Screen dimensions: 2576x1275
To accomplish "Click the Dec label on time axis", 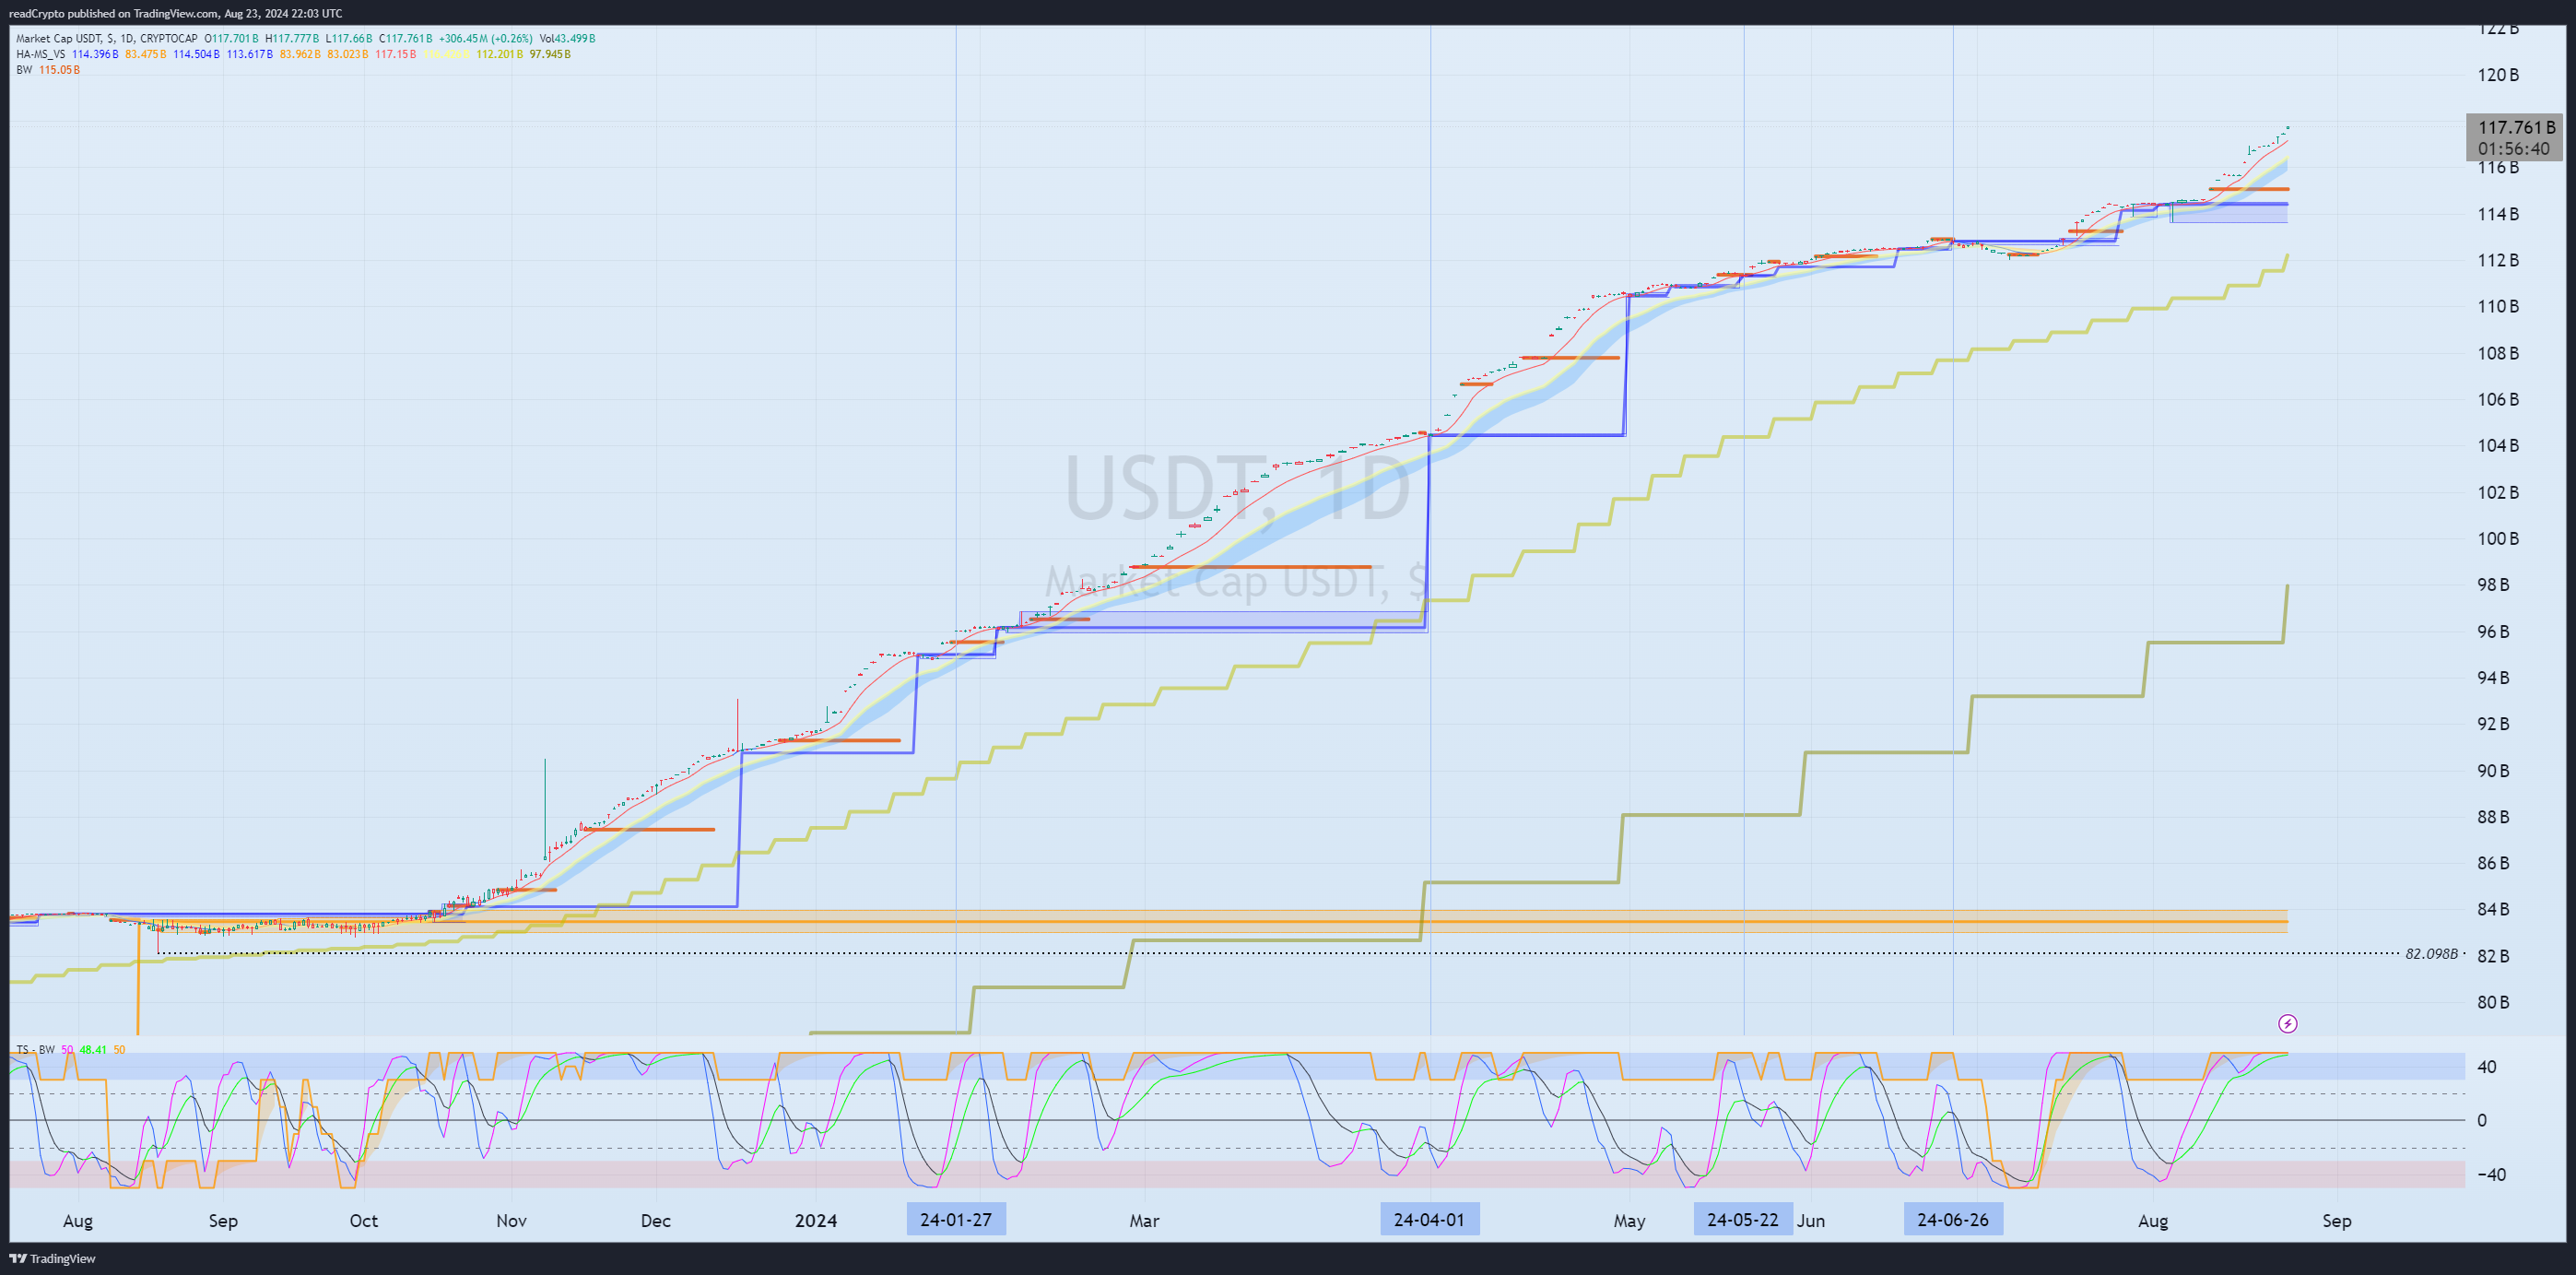I will pos(656,1220).
